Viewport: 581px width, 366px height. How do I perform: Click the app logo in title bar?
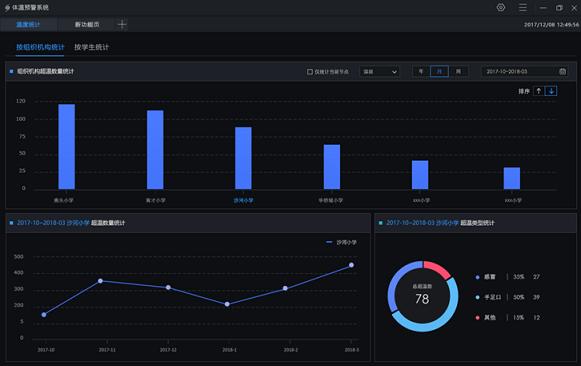coord(7,8)
